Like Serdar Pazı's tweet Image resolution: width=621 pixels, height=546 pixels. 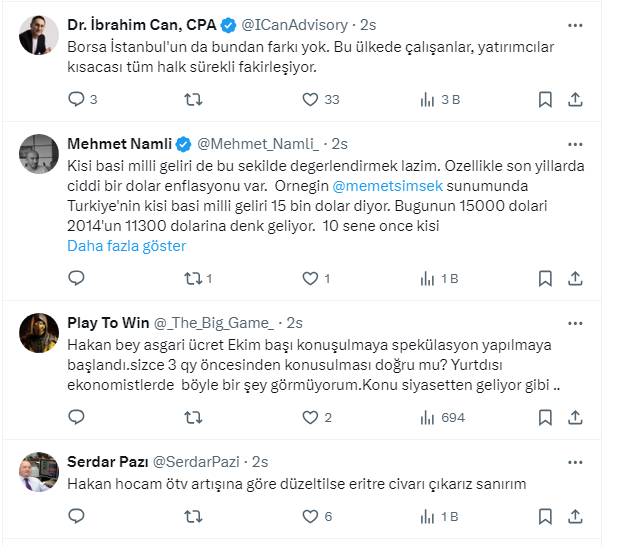coord(310,517)
